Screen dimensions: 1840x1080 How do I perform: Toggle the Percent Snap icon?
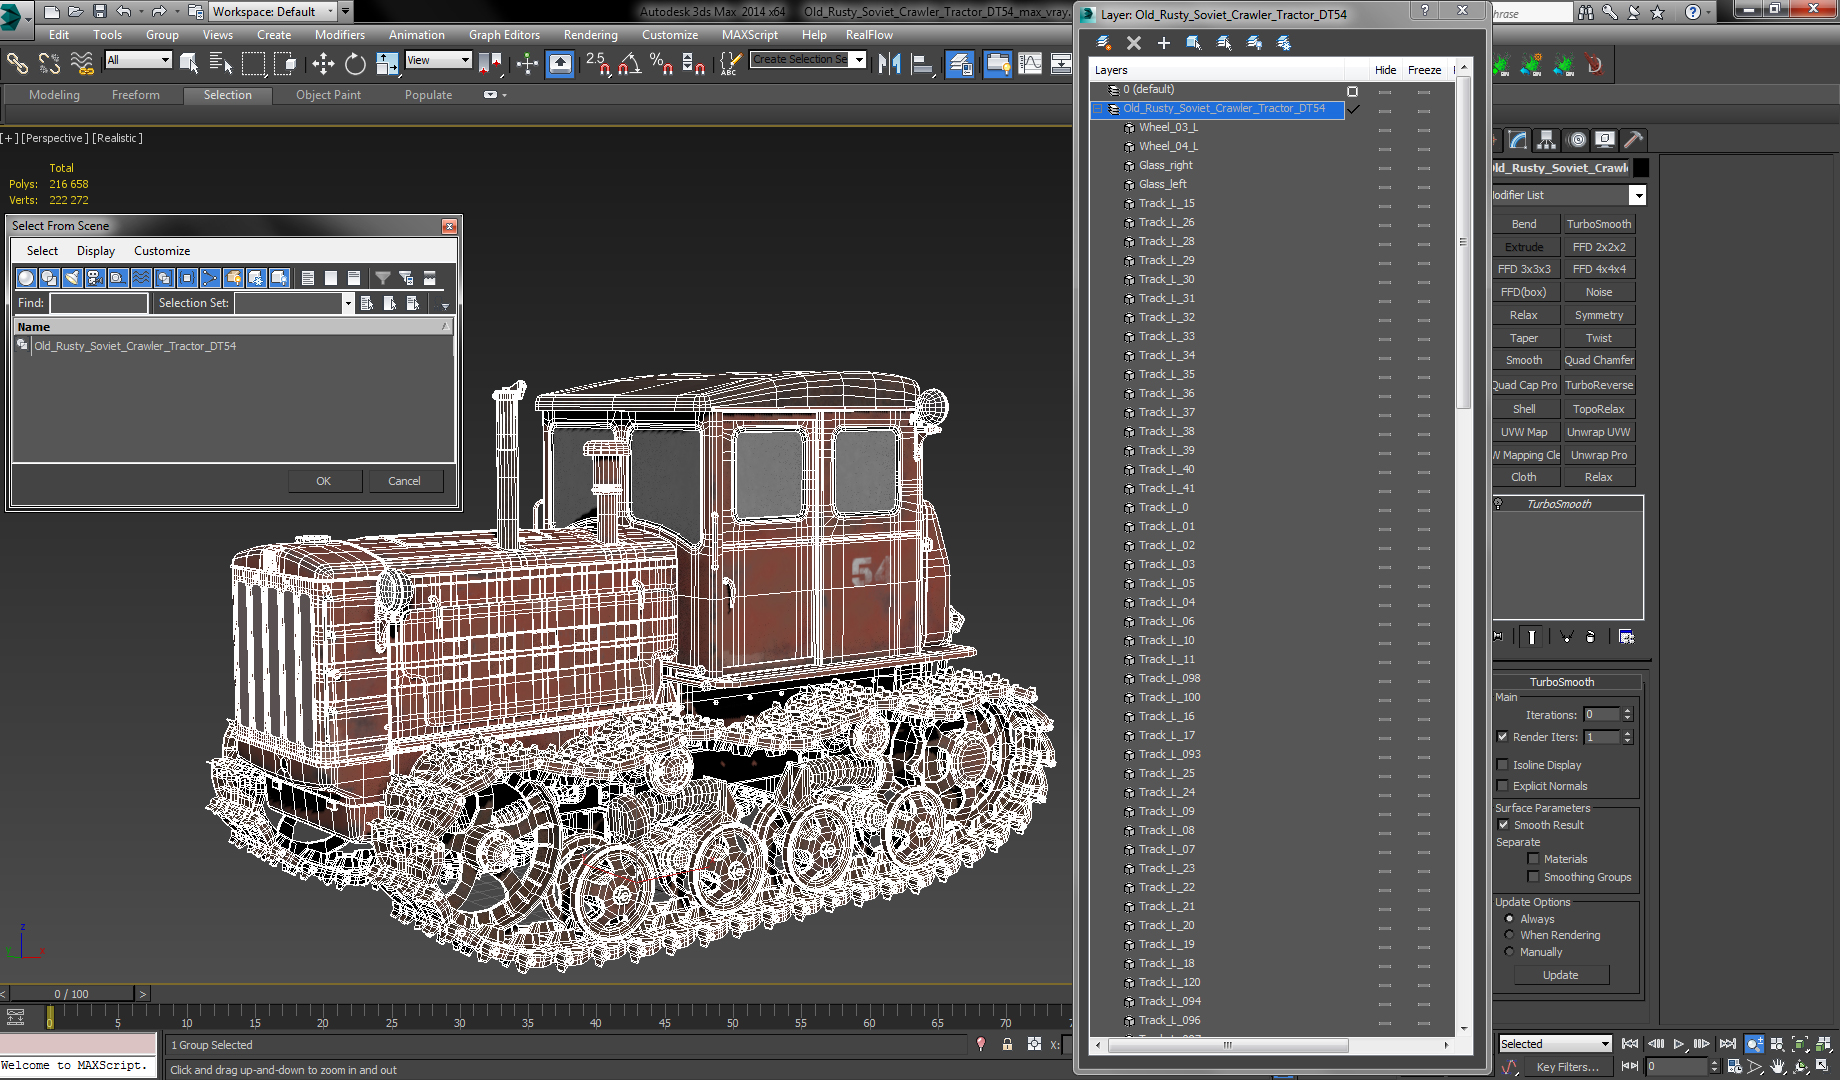coord(661,64)
